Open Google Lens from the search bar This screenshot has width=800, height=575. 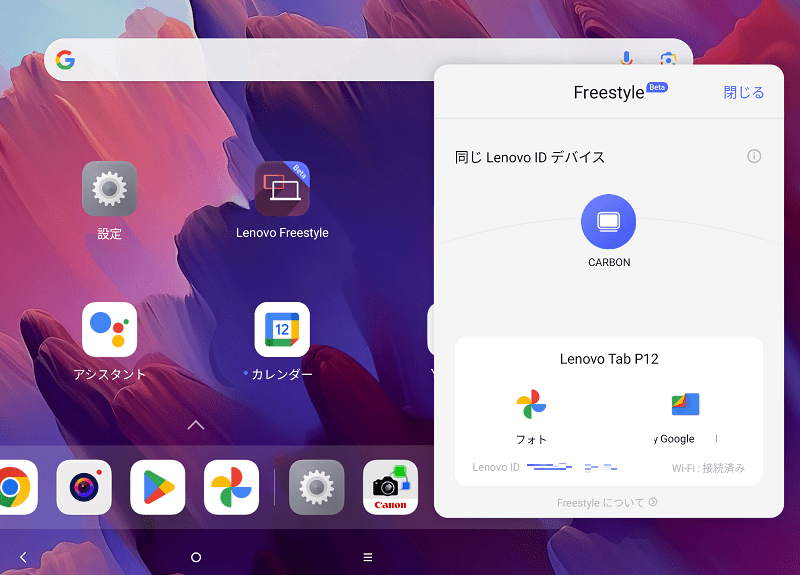[668, 59]
